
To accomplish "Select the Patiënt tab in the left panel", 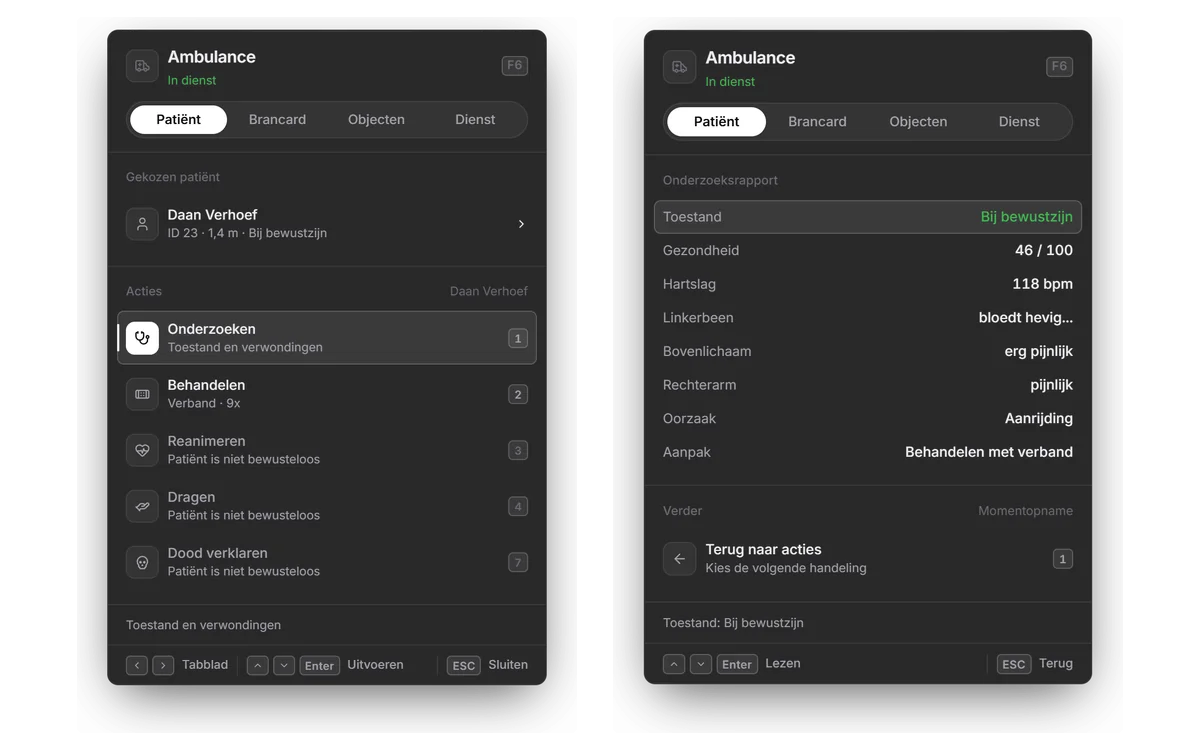I will [178, 119].
